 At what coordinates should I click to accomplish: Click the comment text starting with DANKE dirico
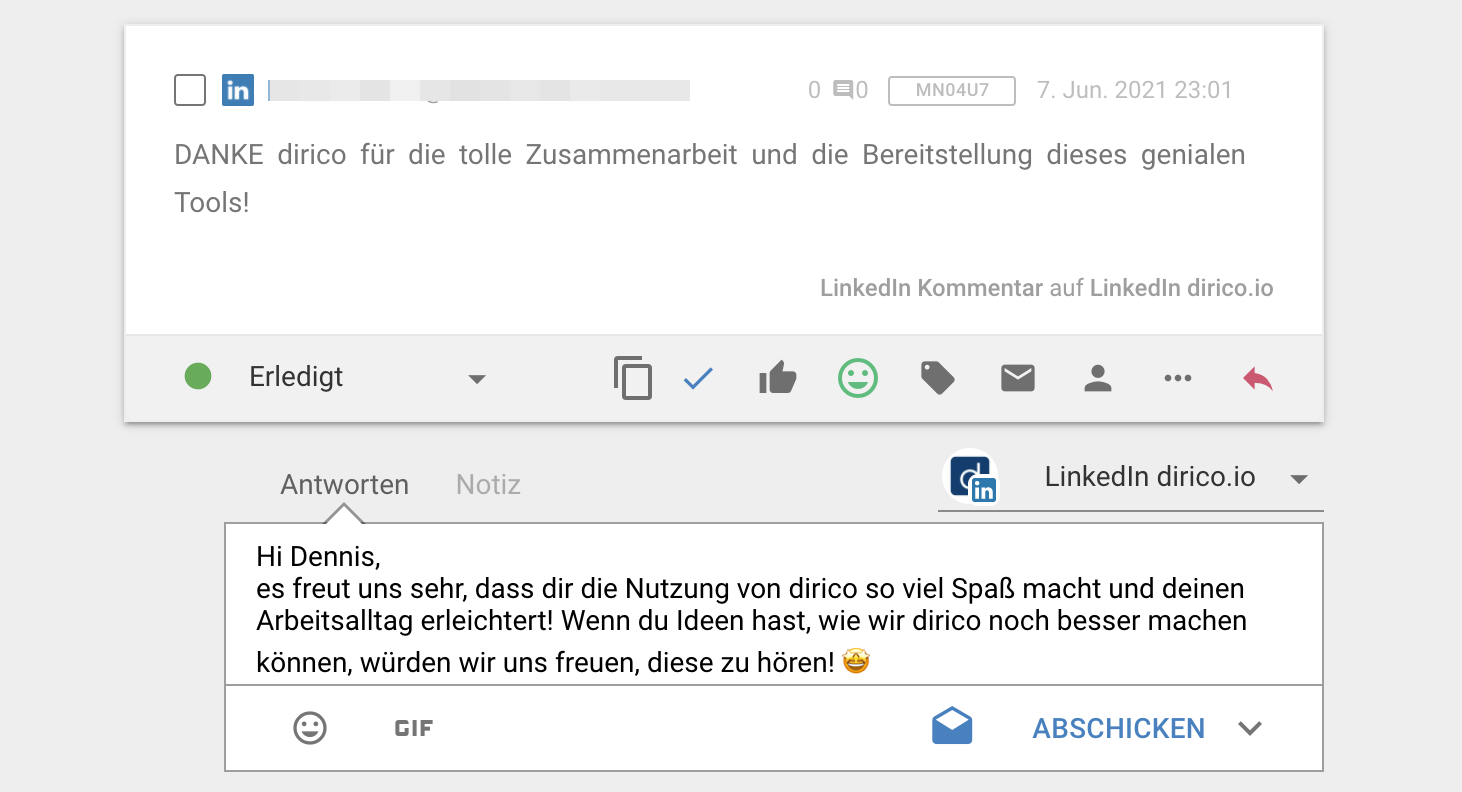pos(709,178)
